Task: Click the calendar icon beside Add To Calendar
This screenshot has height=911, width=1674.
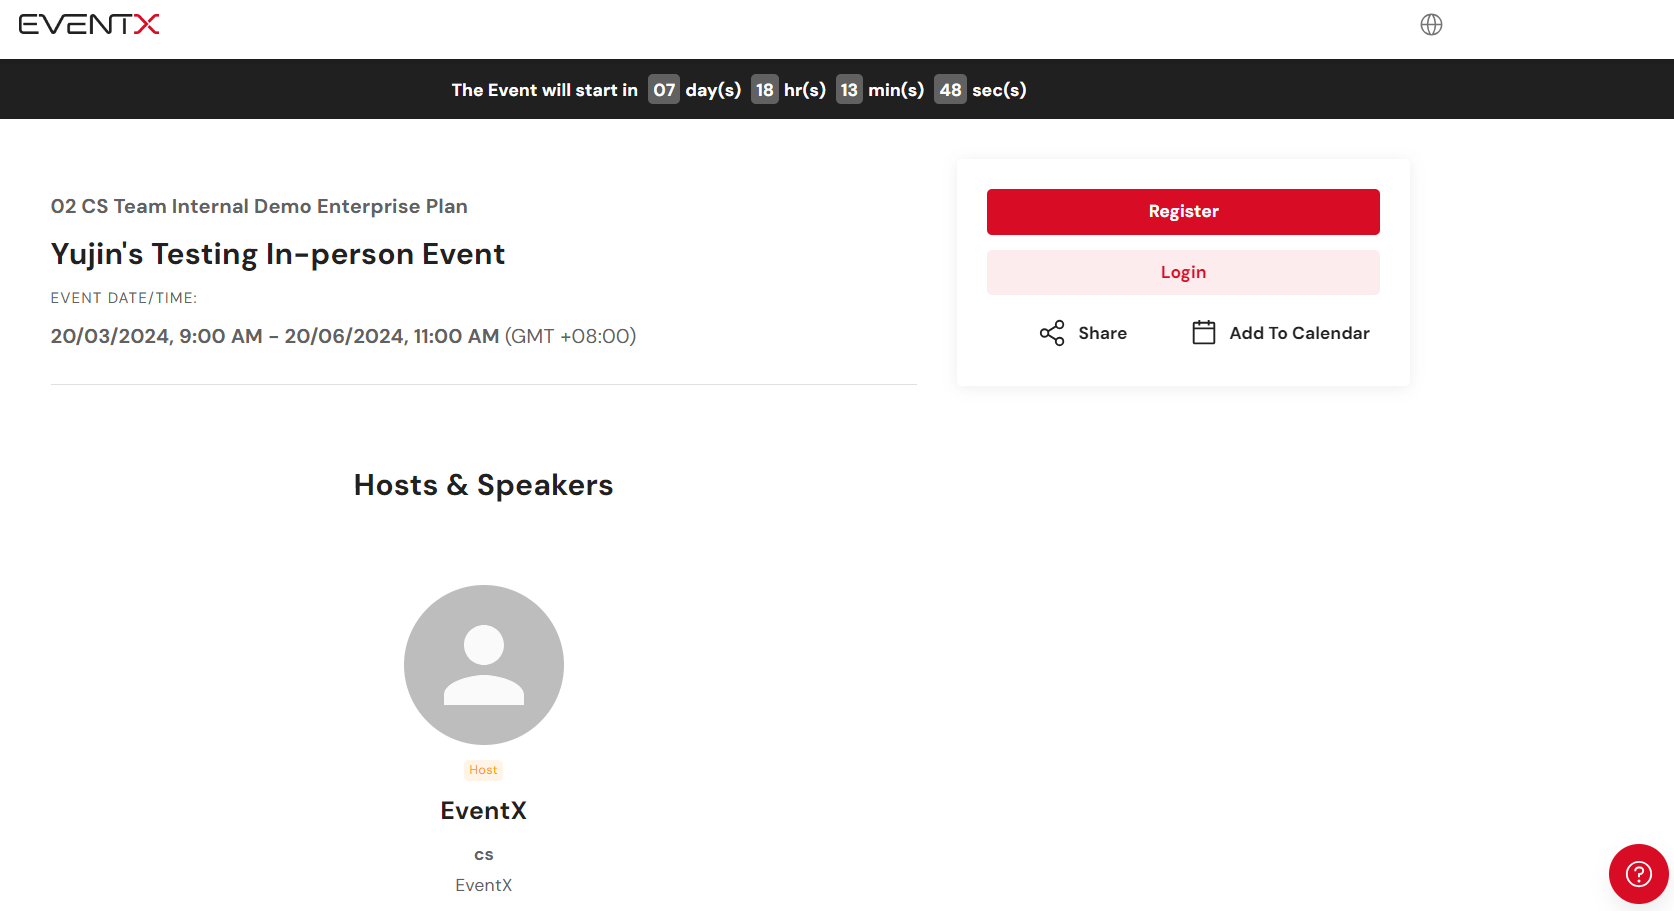Action: pyautogui.click(x=1204, y=332)
